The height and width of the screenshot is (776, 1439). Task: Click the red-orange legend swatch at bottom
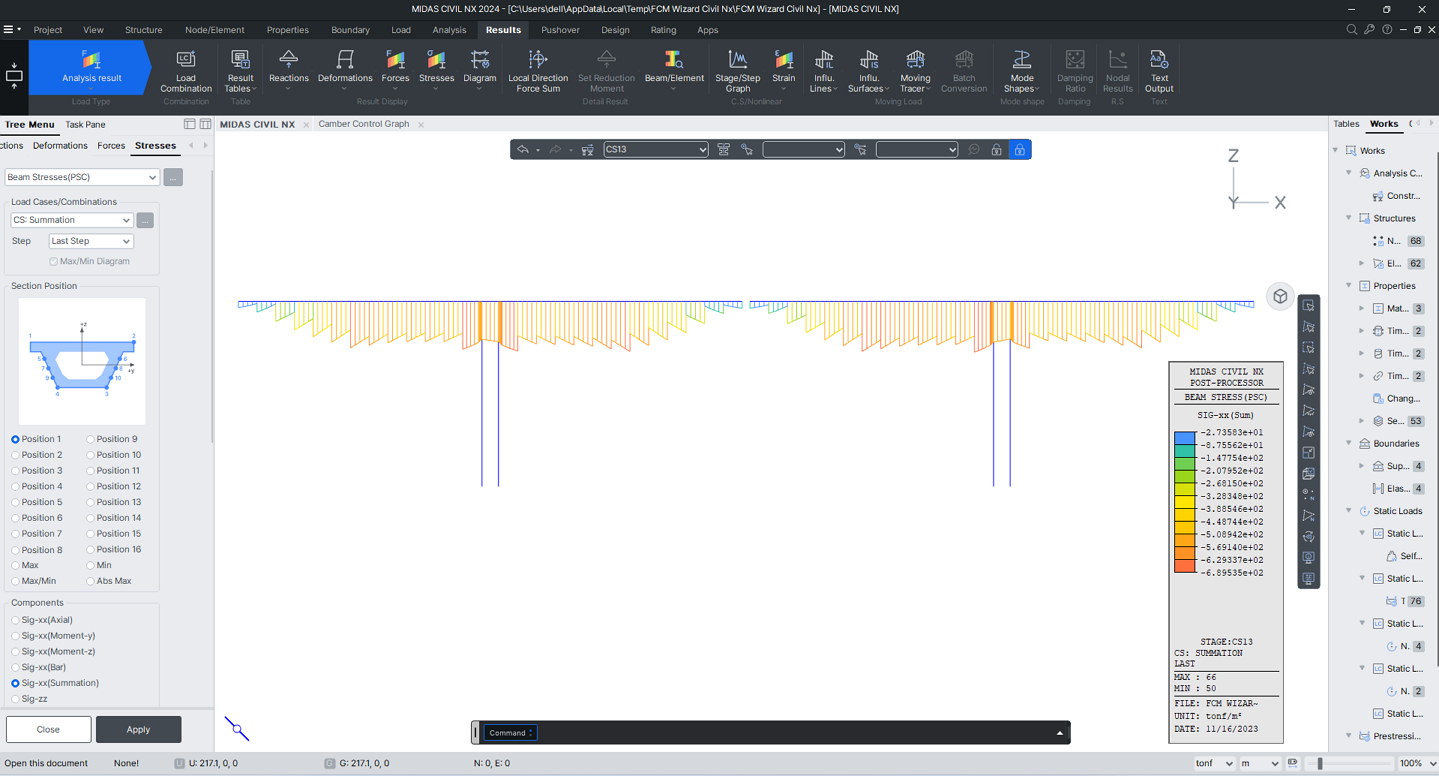(1184, 566)
